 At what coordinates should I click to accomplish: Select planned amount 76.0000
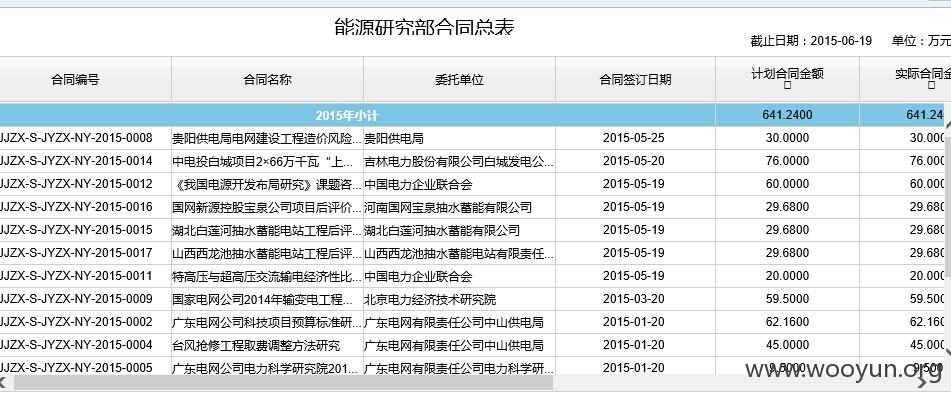click(787, 161)
